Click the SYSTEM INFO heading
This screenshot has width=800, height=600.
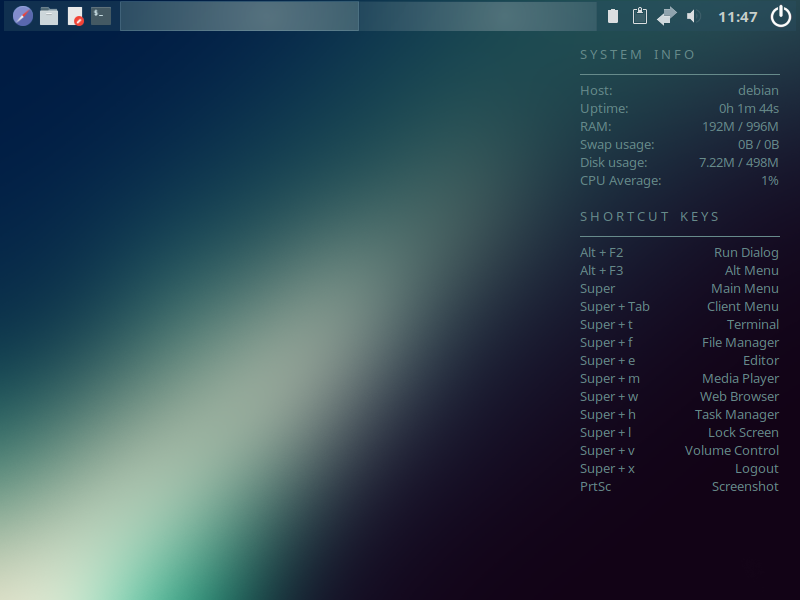[637, 55]
